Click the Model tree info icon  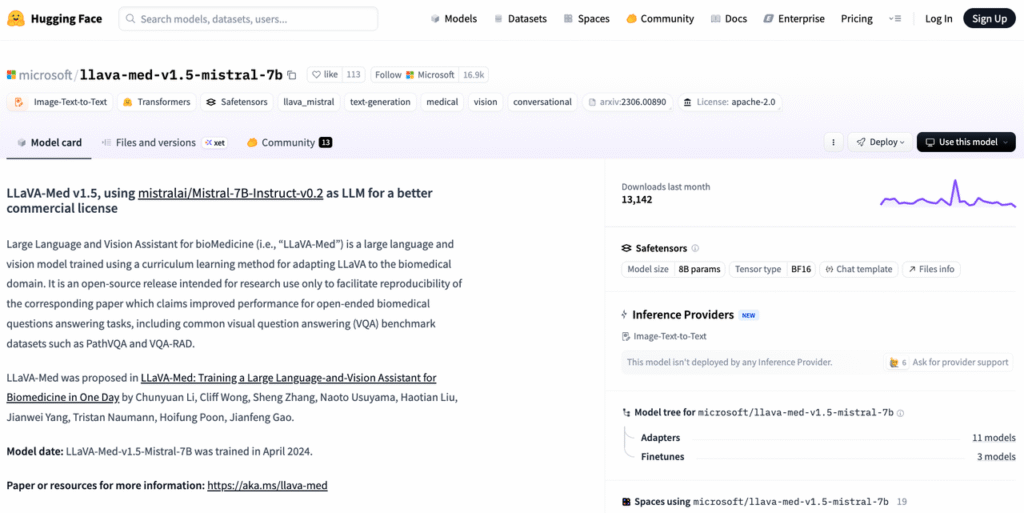901,412
